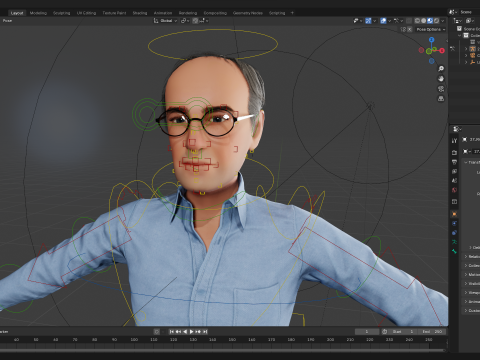The width and height of the screenshot is (480, 360).
Task: Open the Bone properties tab (green bone)
Action: (x=454, y=251)
